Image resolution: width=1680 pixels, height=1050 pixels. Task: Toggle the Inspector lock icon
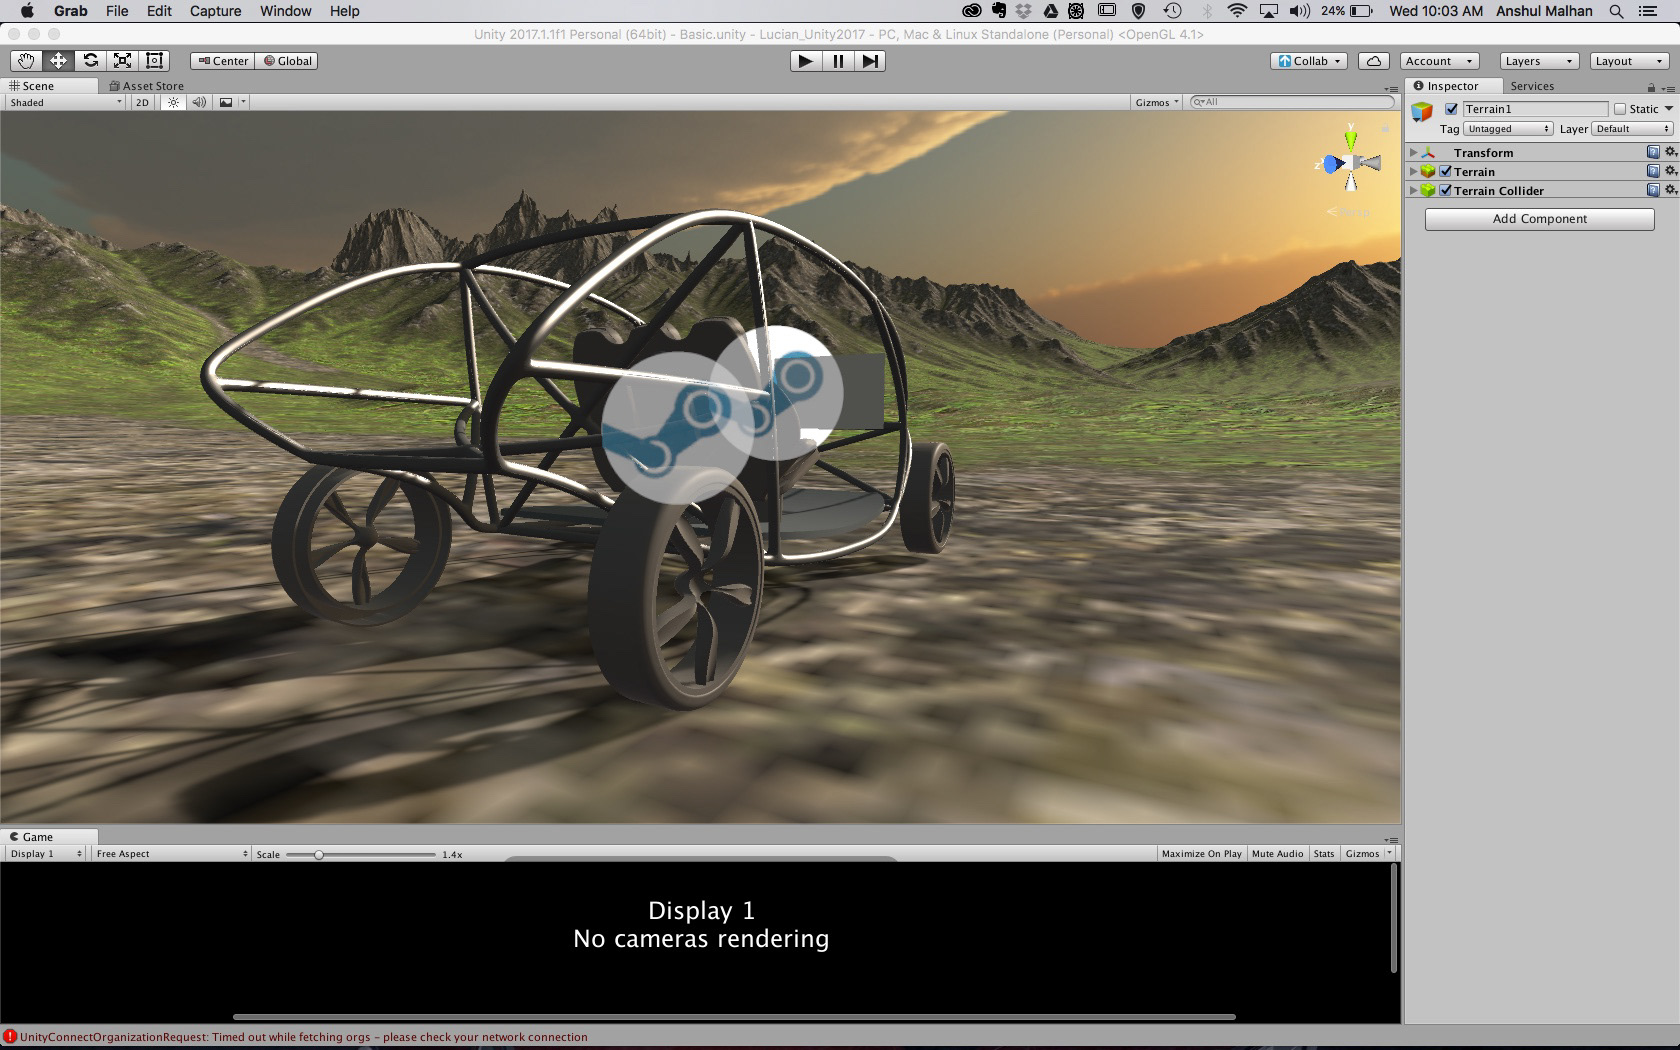coord(1651,88)
